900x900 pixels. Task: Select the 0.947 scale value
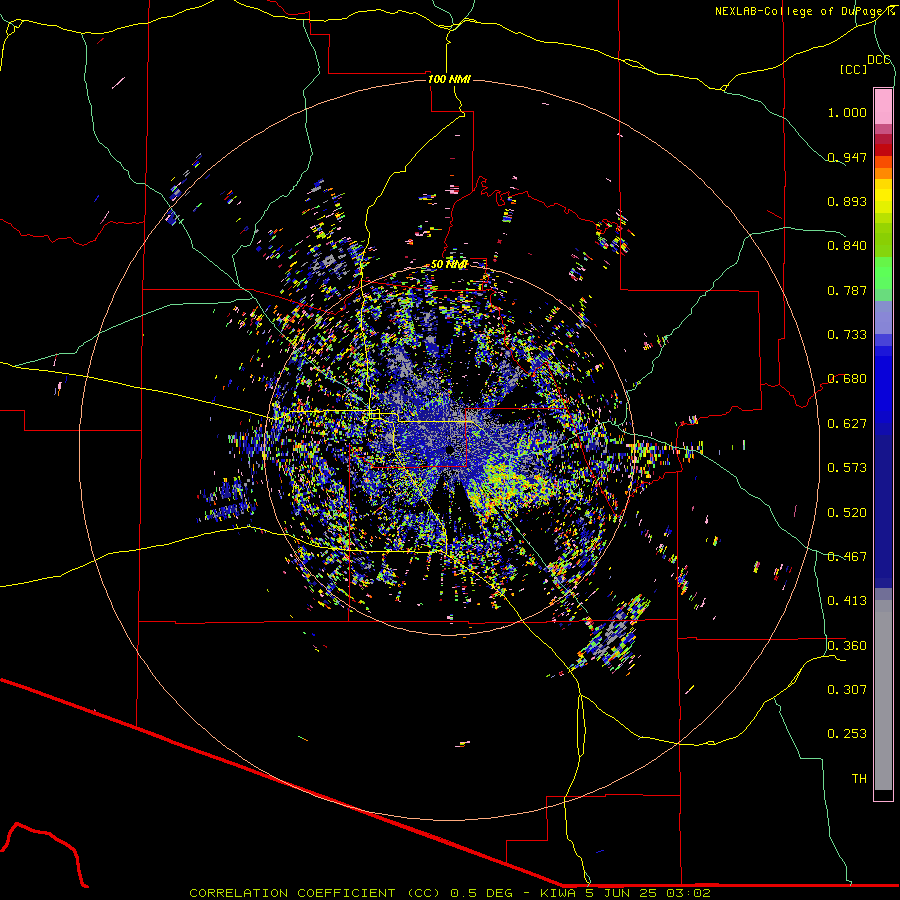pos(847,157)
